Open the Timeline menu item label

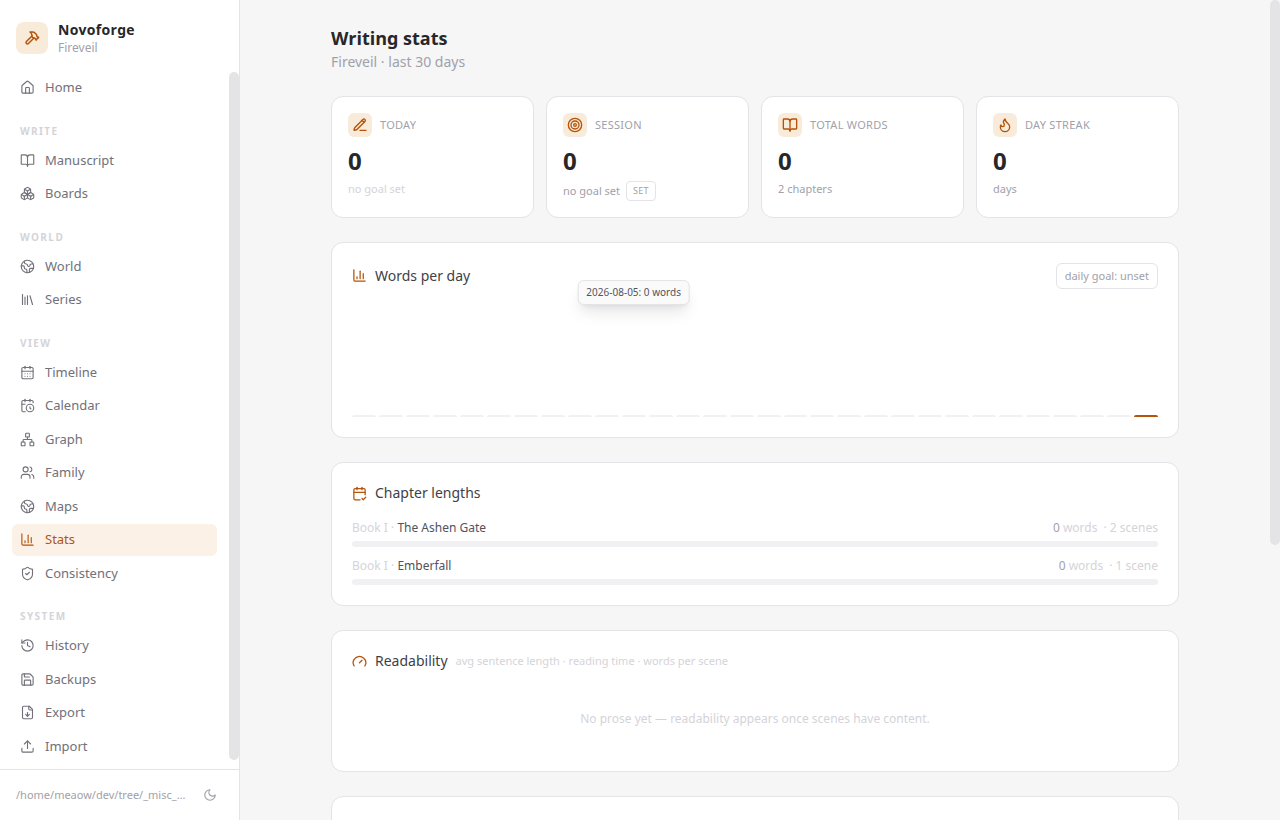[x=71, y=372]
